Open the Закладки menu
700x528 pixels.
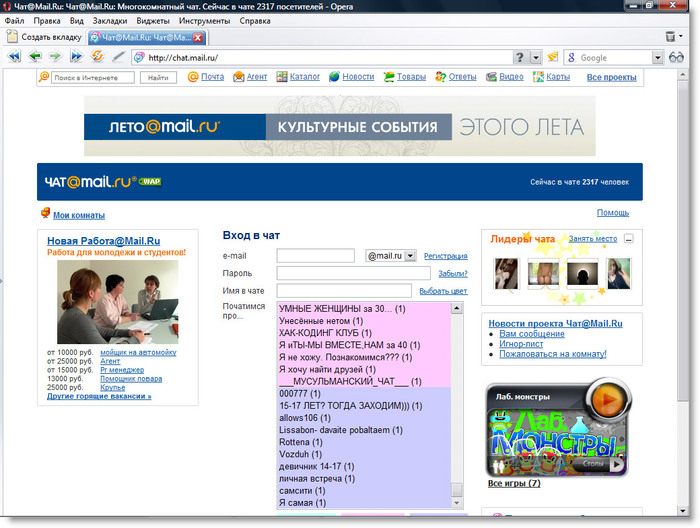[109, 20]
